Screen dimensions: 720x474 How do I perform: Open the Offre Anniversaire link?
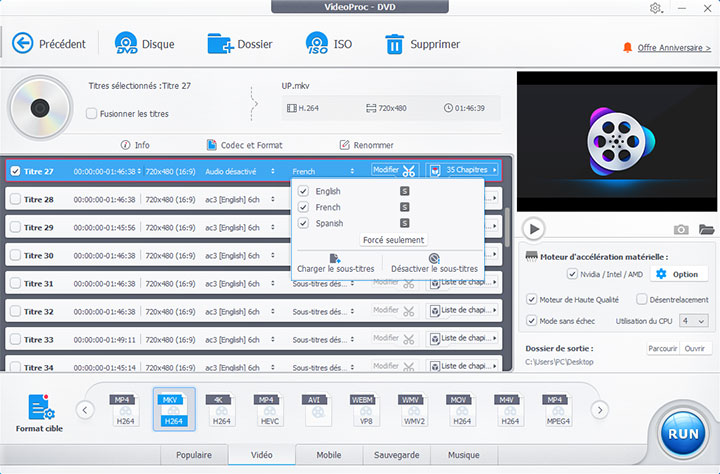point(674,48)
